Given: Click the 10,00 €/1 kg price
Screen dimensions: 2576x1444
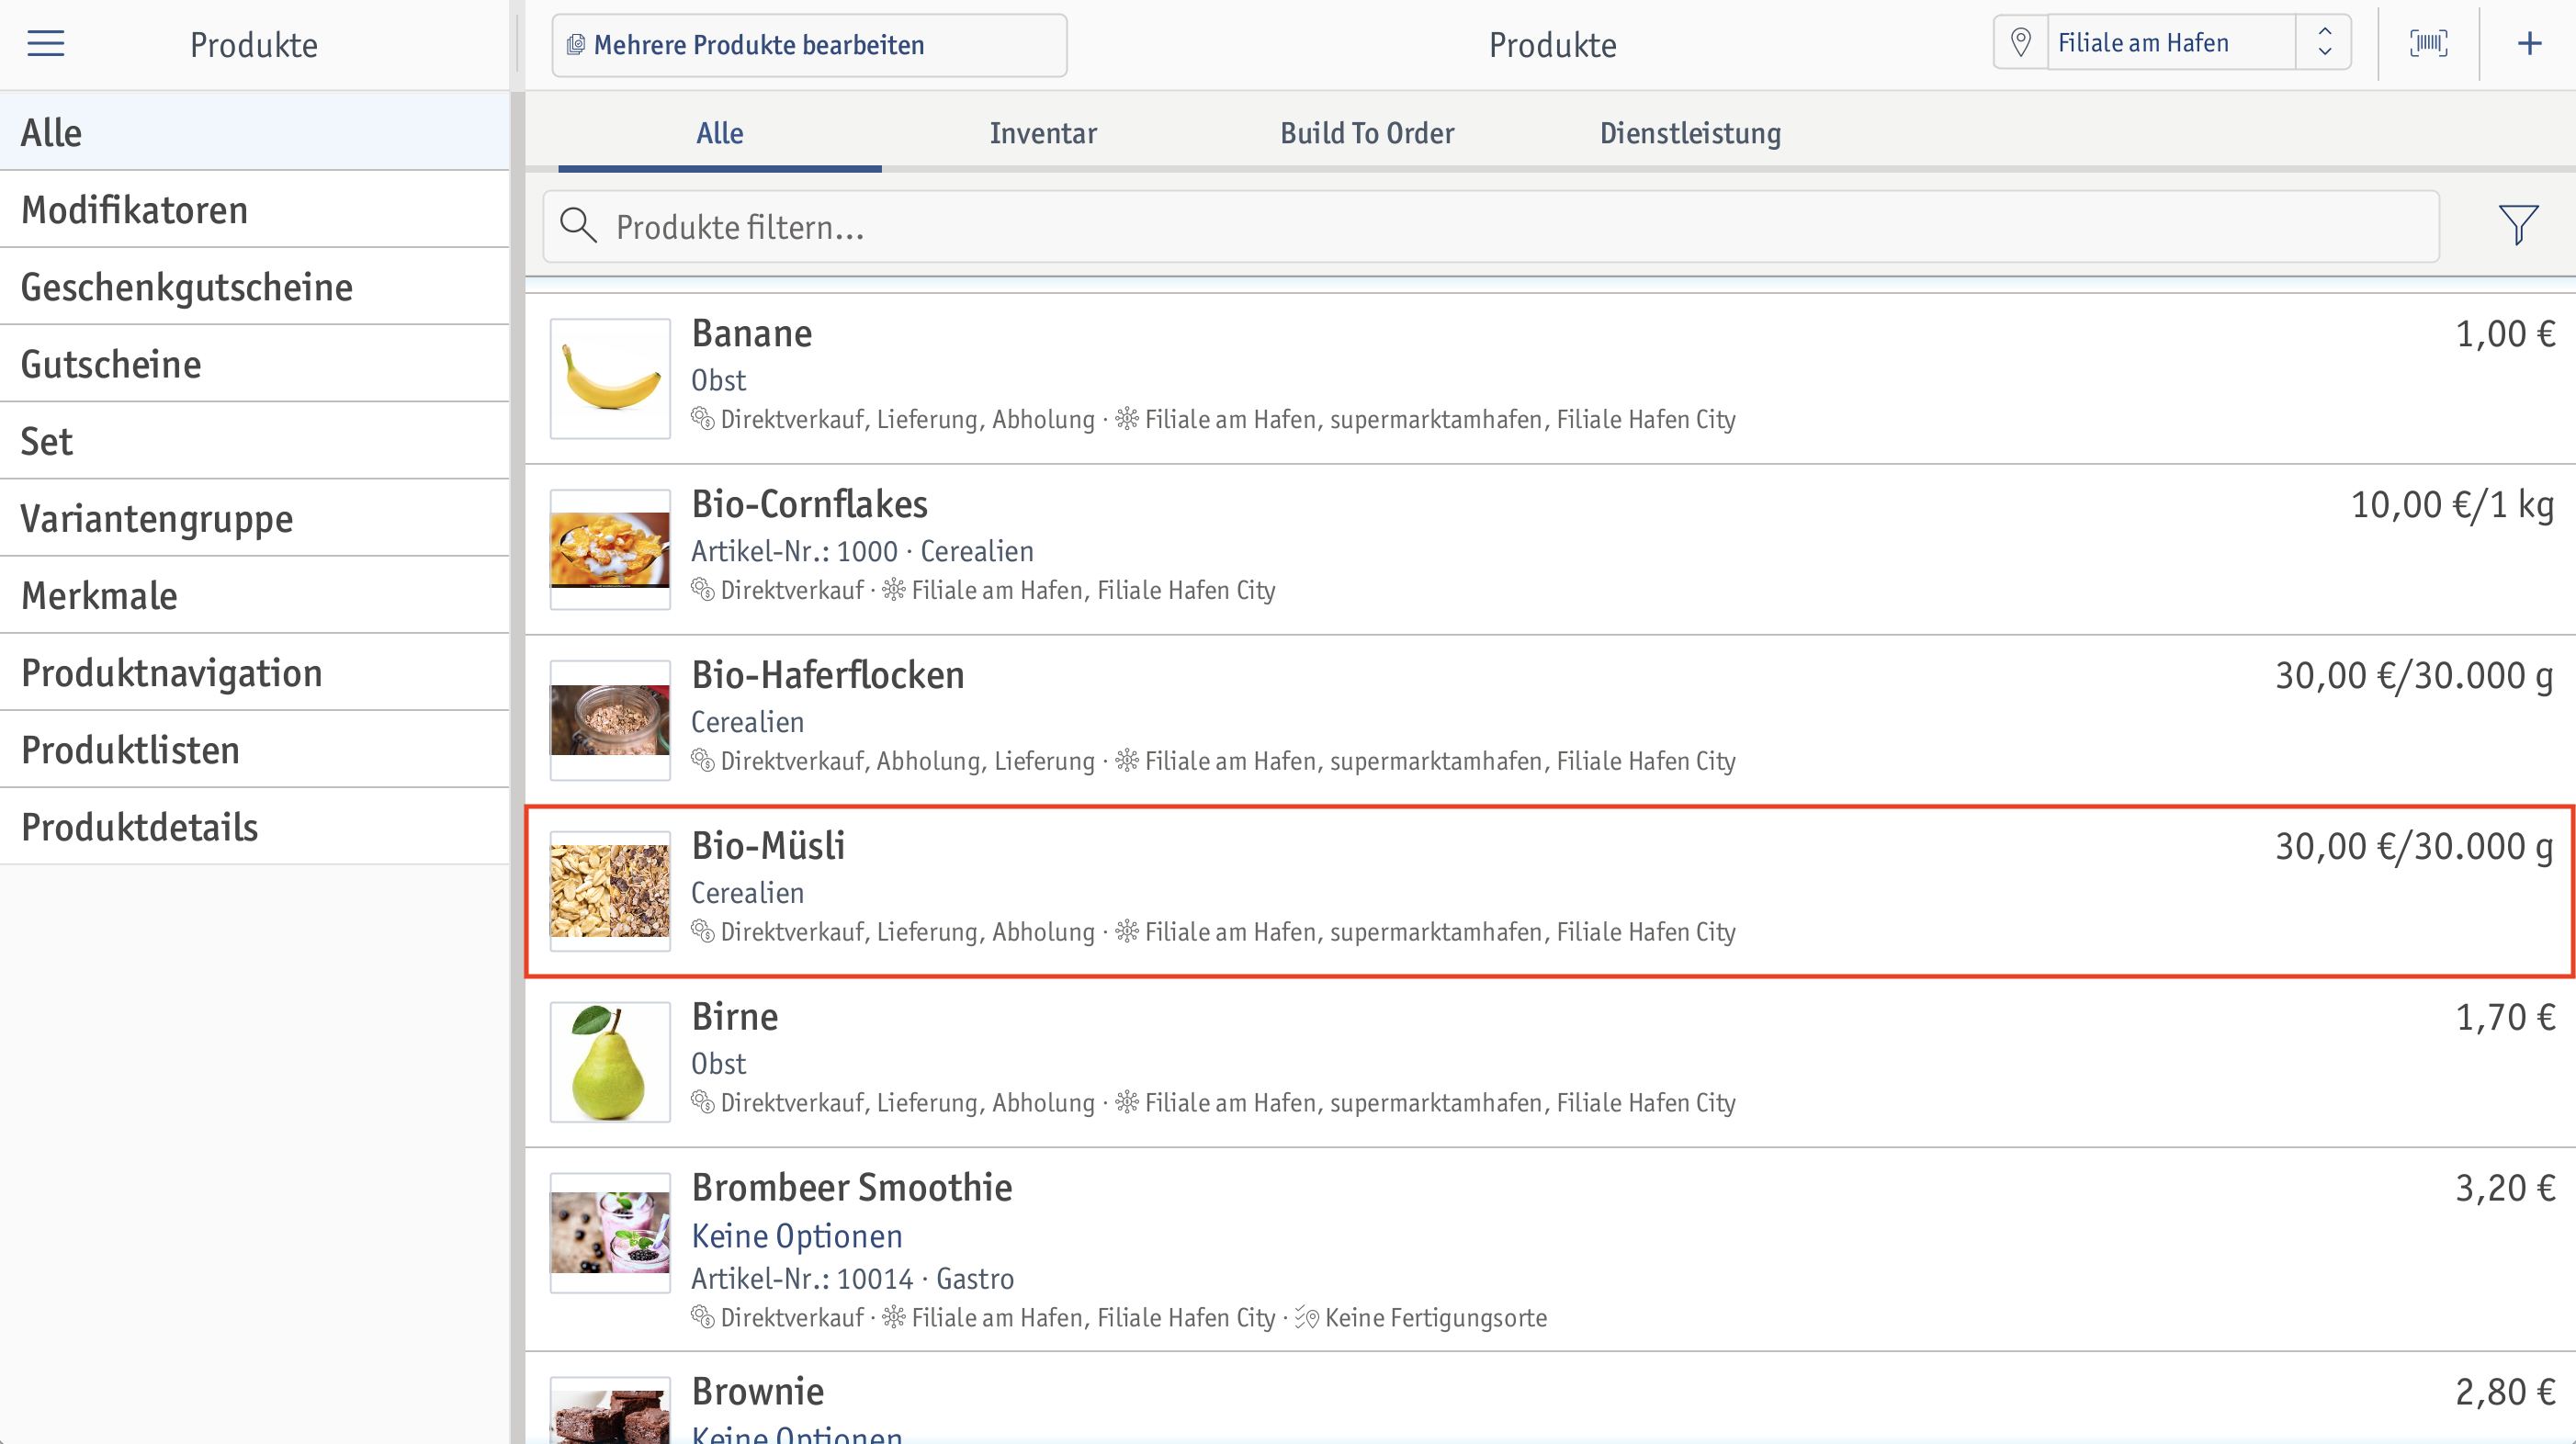Looking at the screenshot, I should [2453, 505].
